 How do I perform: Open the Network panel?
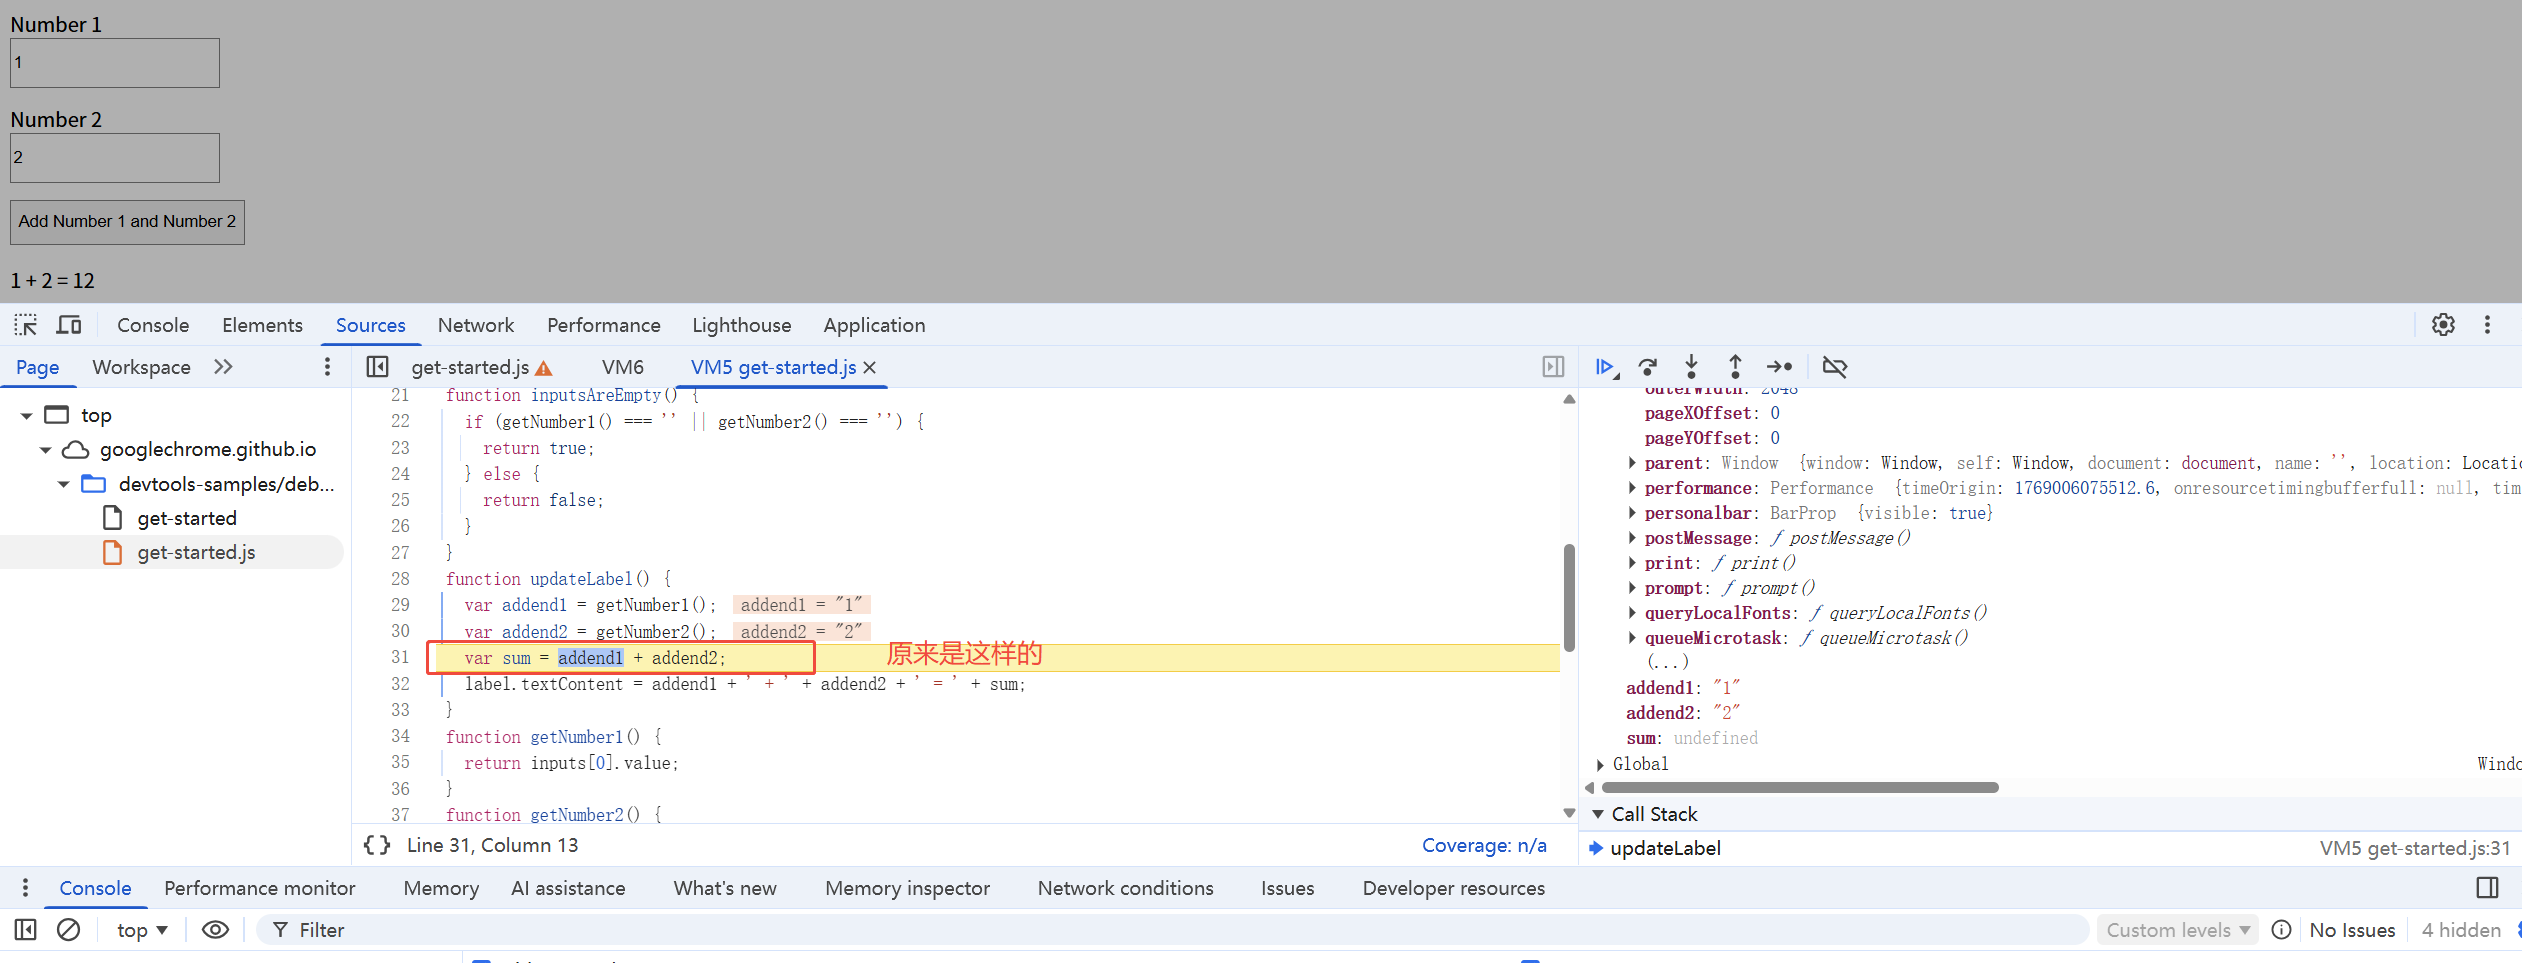click(476, 325)
